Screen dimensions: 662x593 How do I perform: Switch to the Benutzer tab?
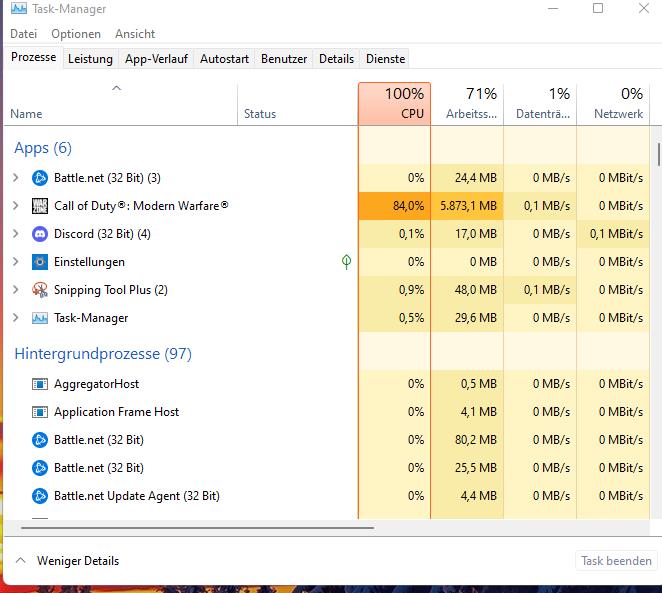[x=284, y=59]
